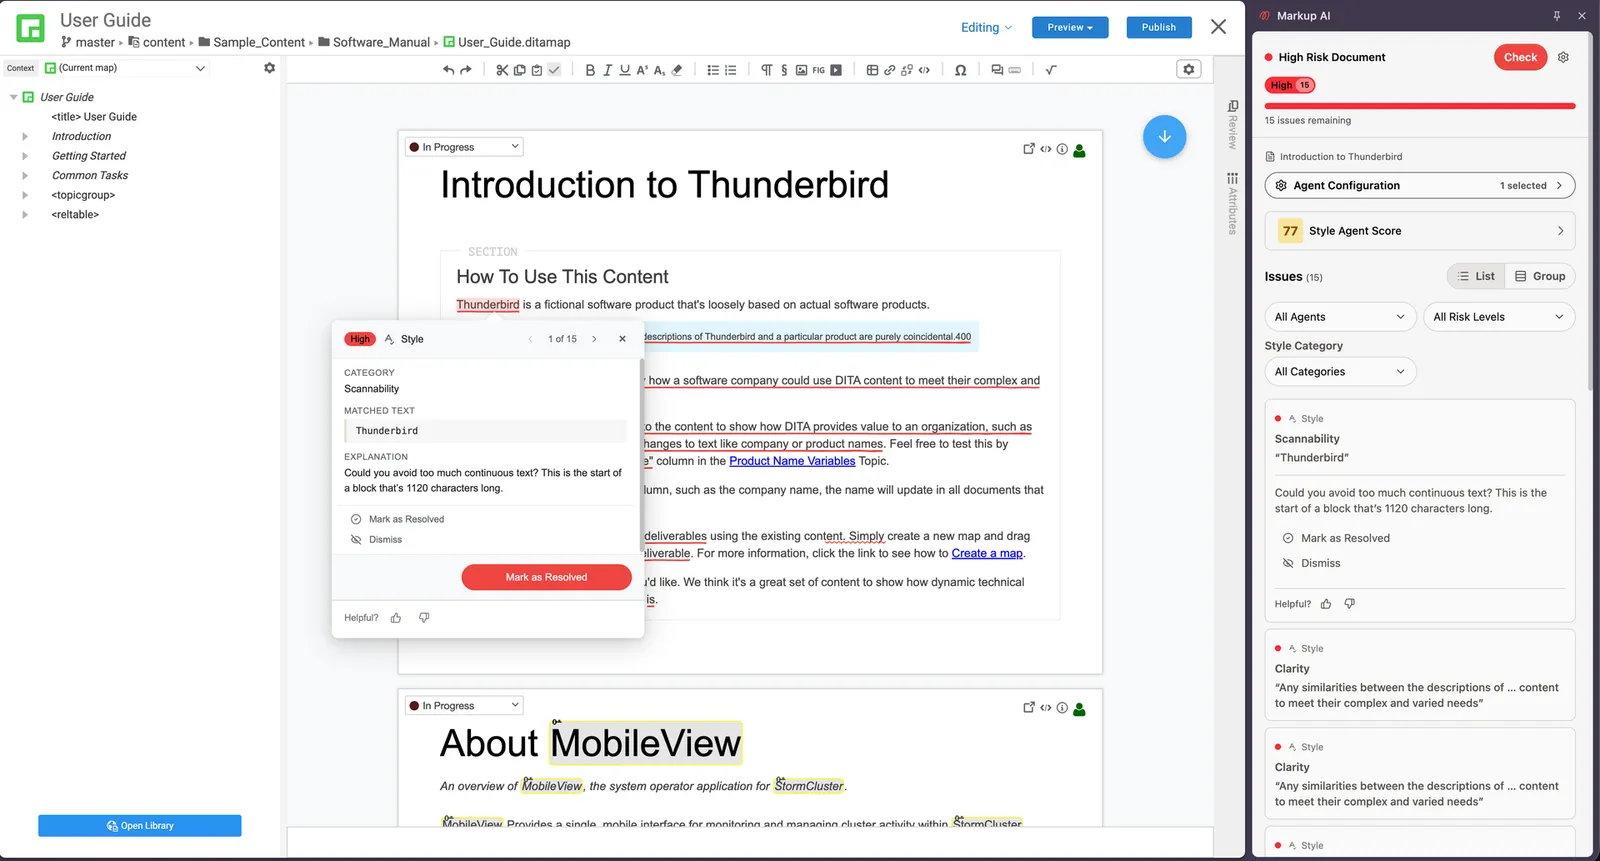Open the Attributes side tab

pos(1233,204)
